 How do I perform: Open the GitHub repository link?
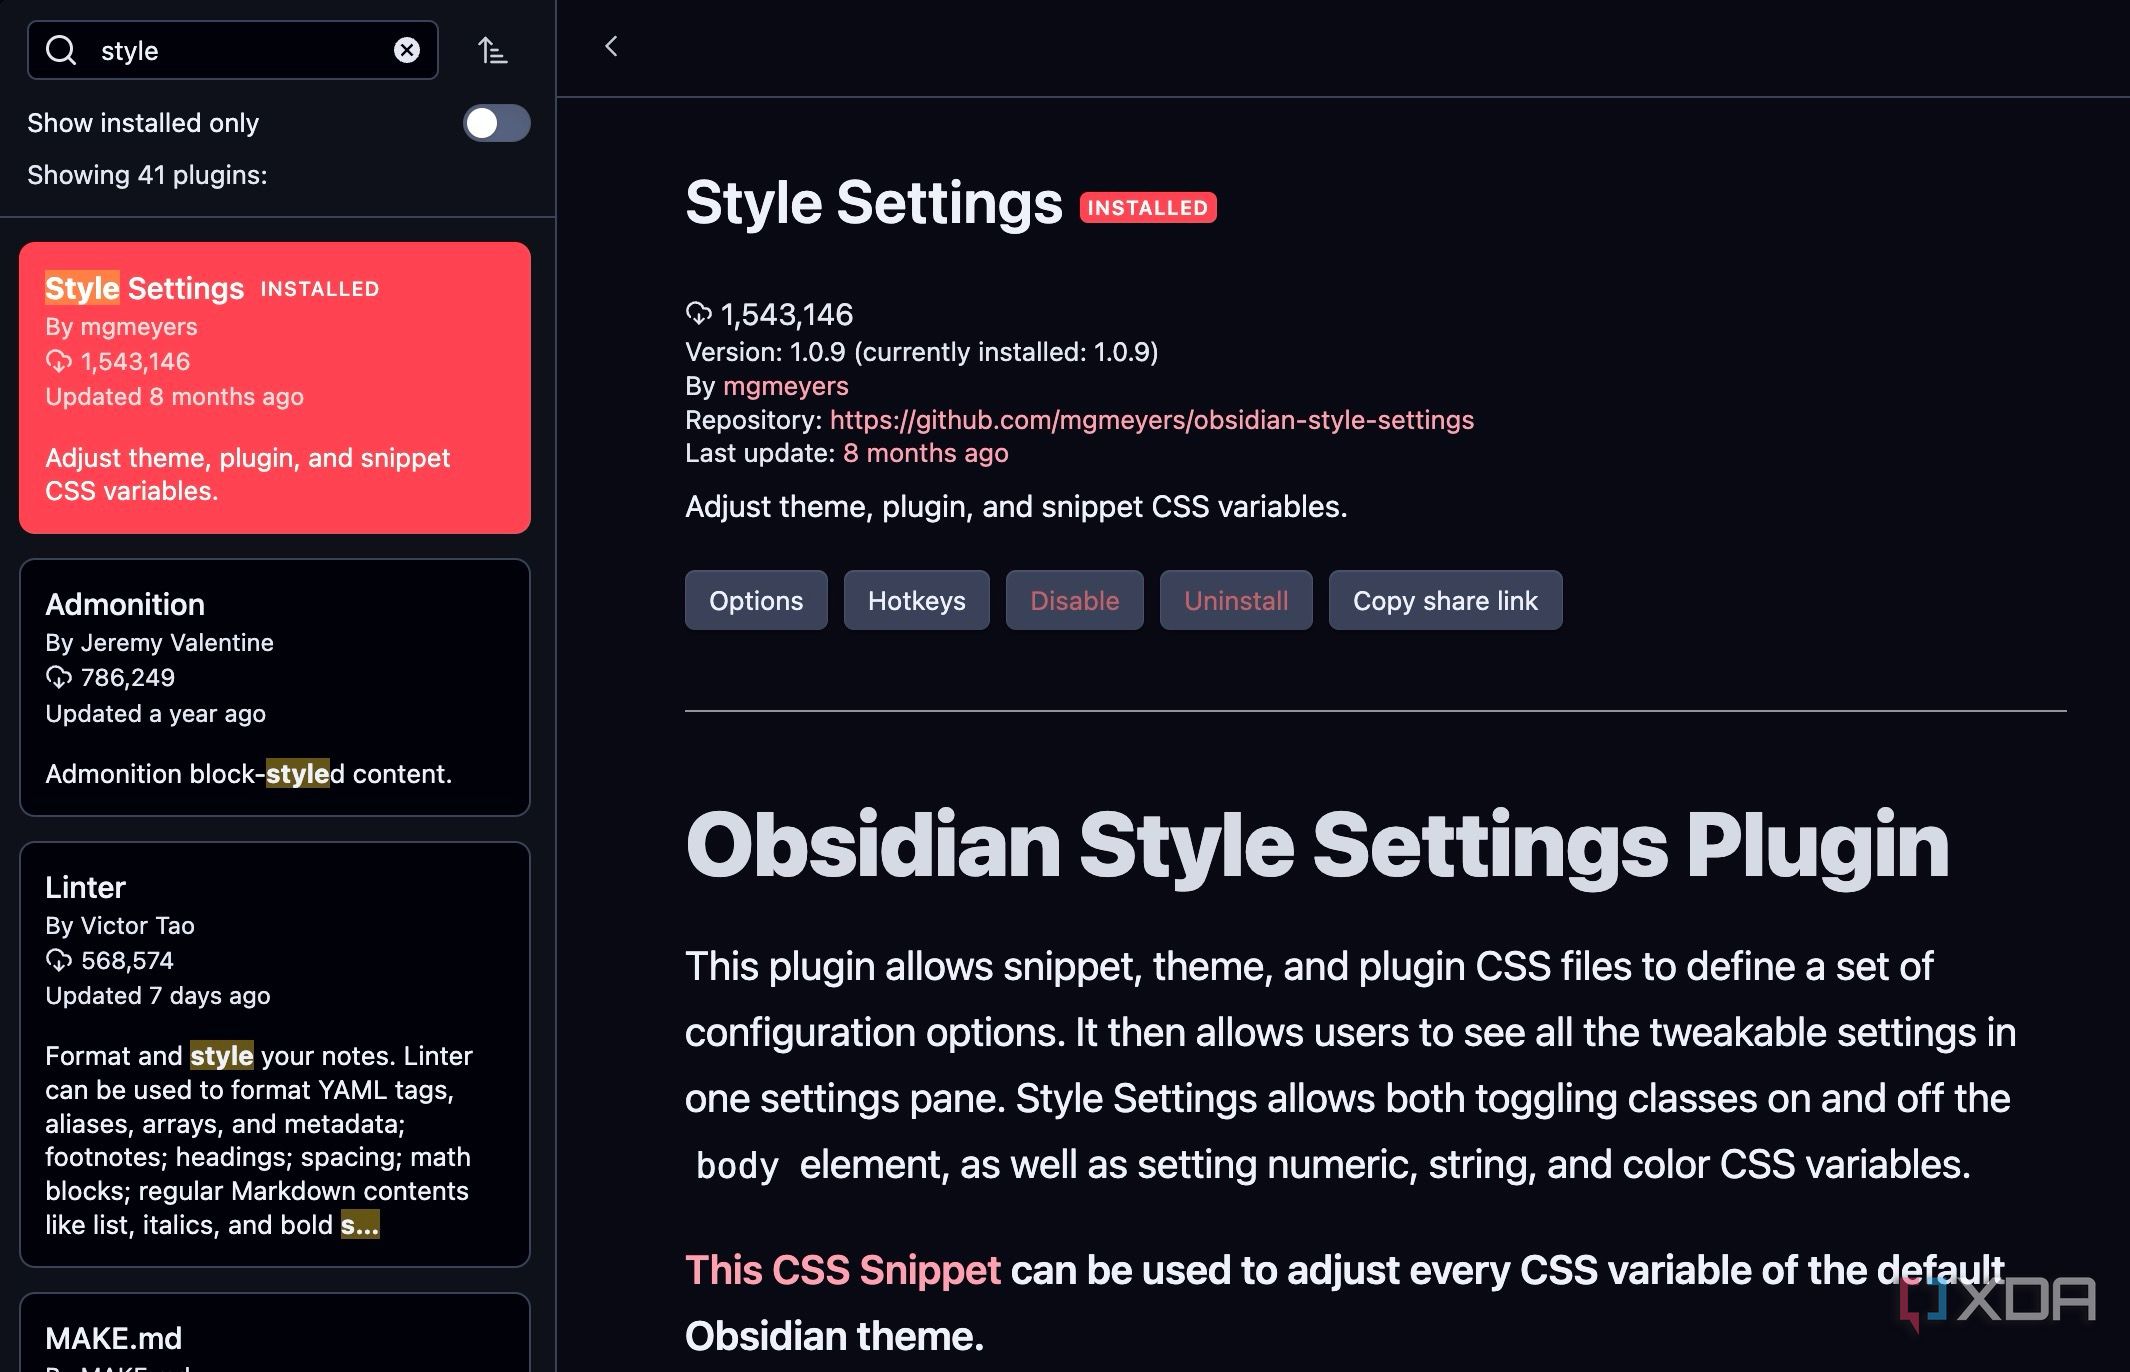coord(1151,419)
